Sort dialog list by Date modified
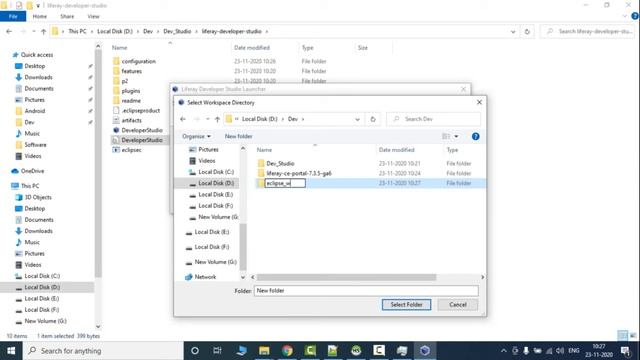The image size is (640, 360). pyautogui.click(x=396, y=150)
